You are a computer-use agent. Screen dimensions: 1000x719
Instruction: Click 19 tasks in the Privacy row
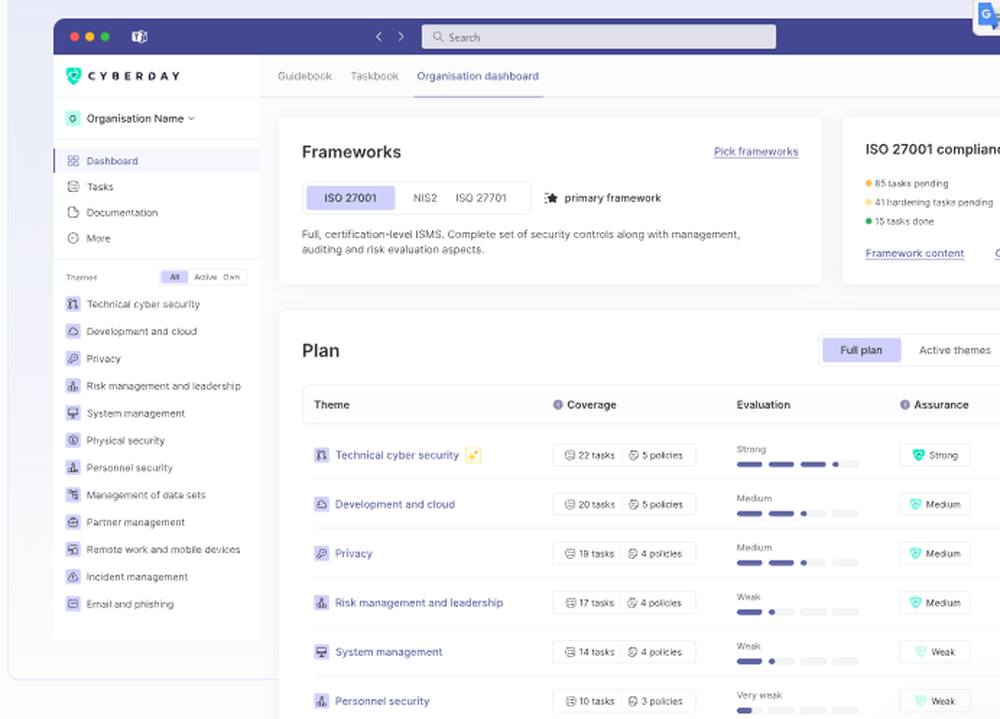(x=589, y=553)
